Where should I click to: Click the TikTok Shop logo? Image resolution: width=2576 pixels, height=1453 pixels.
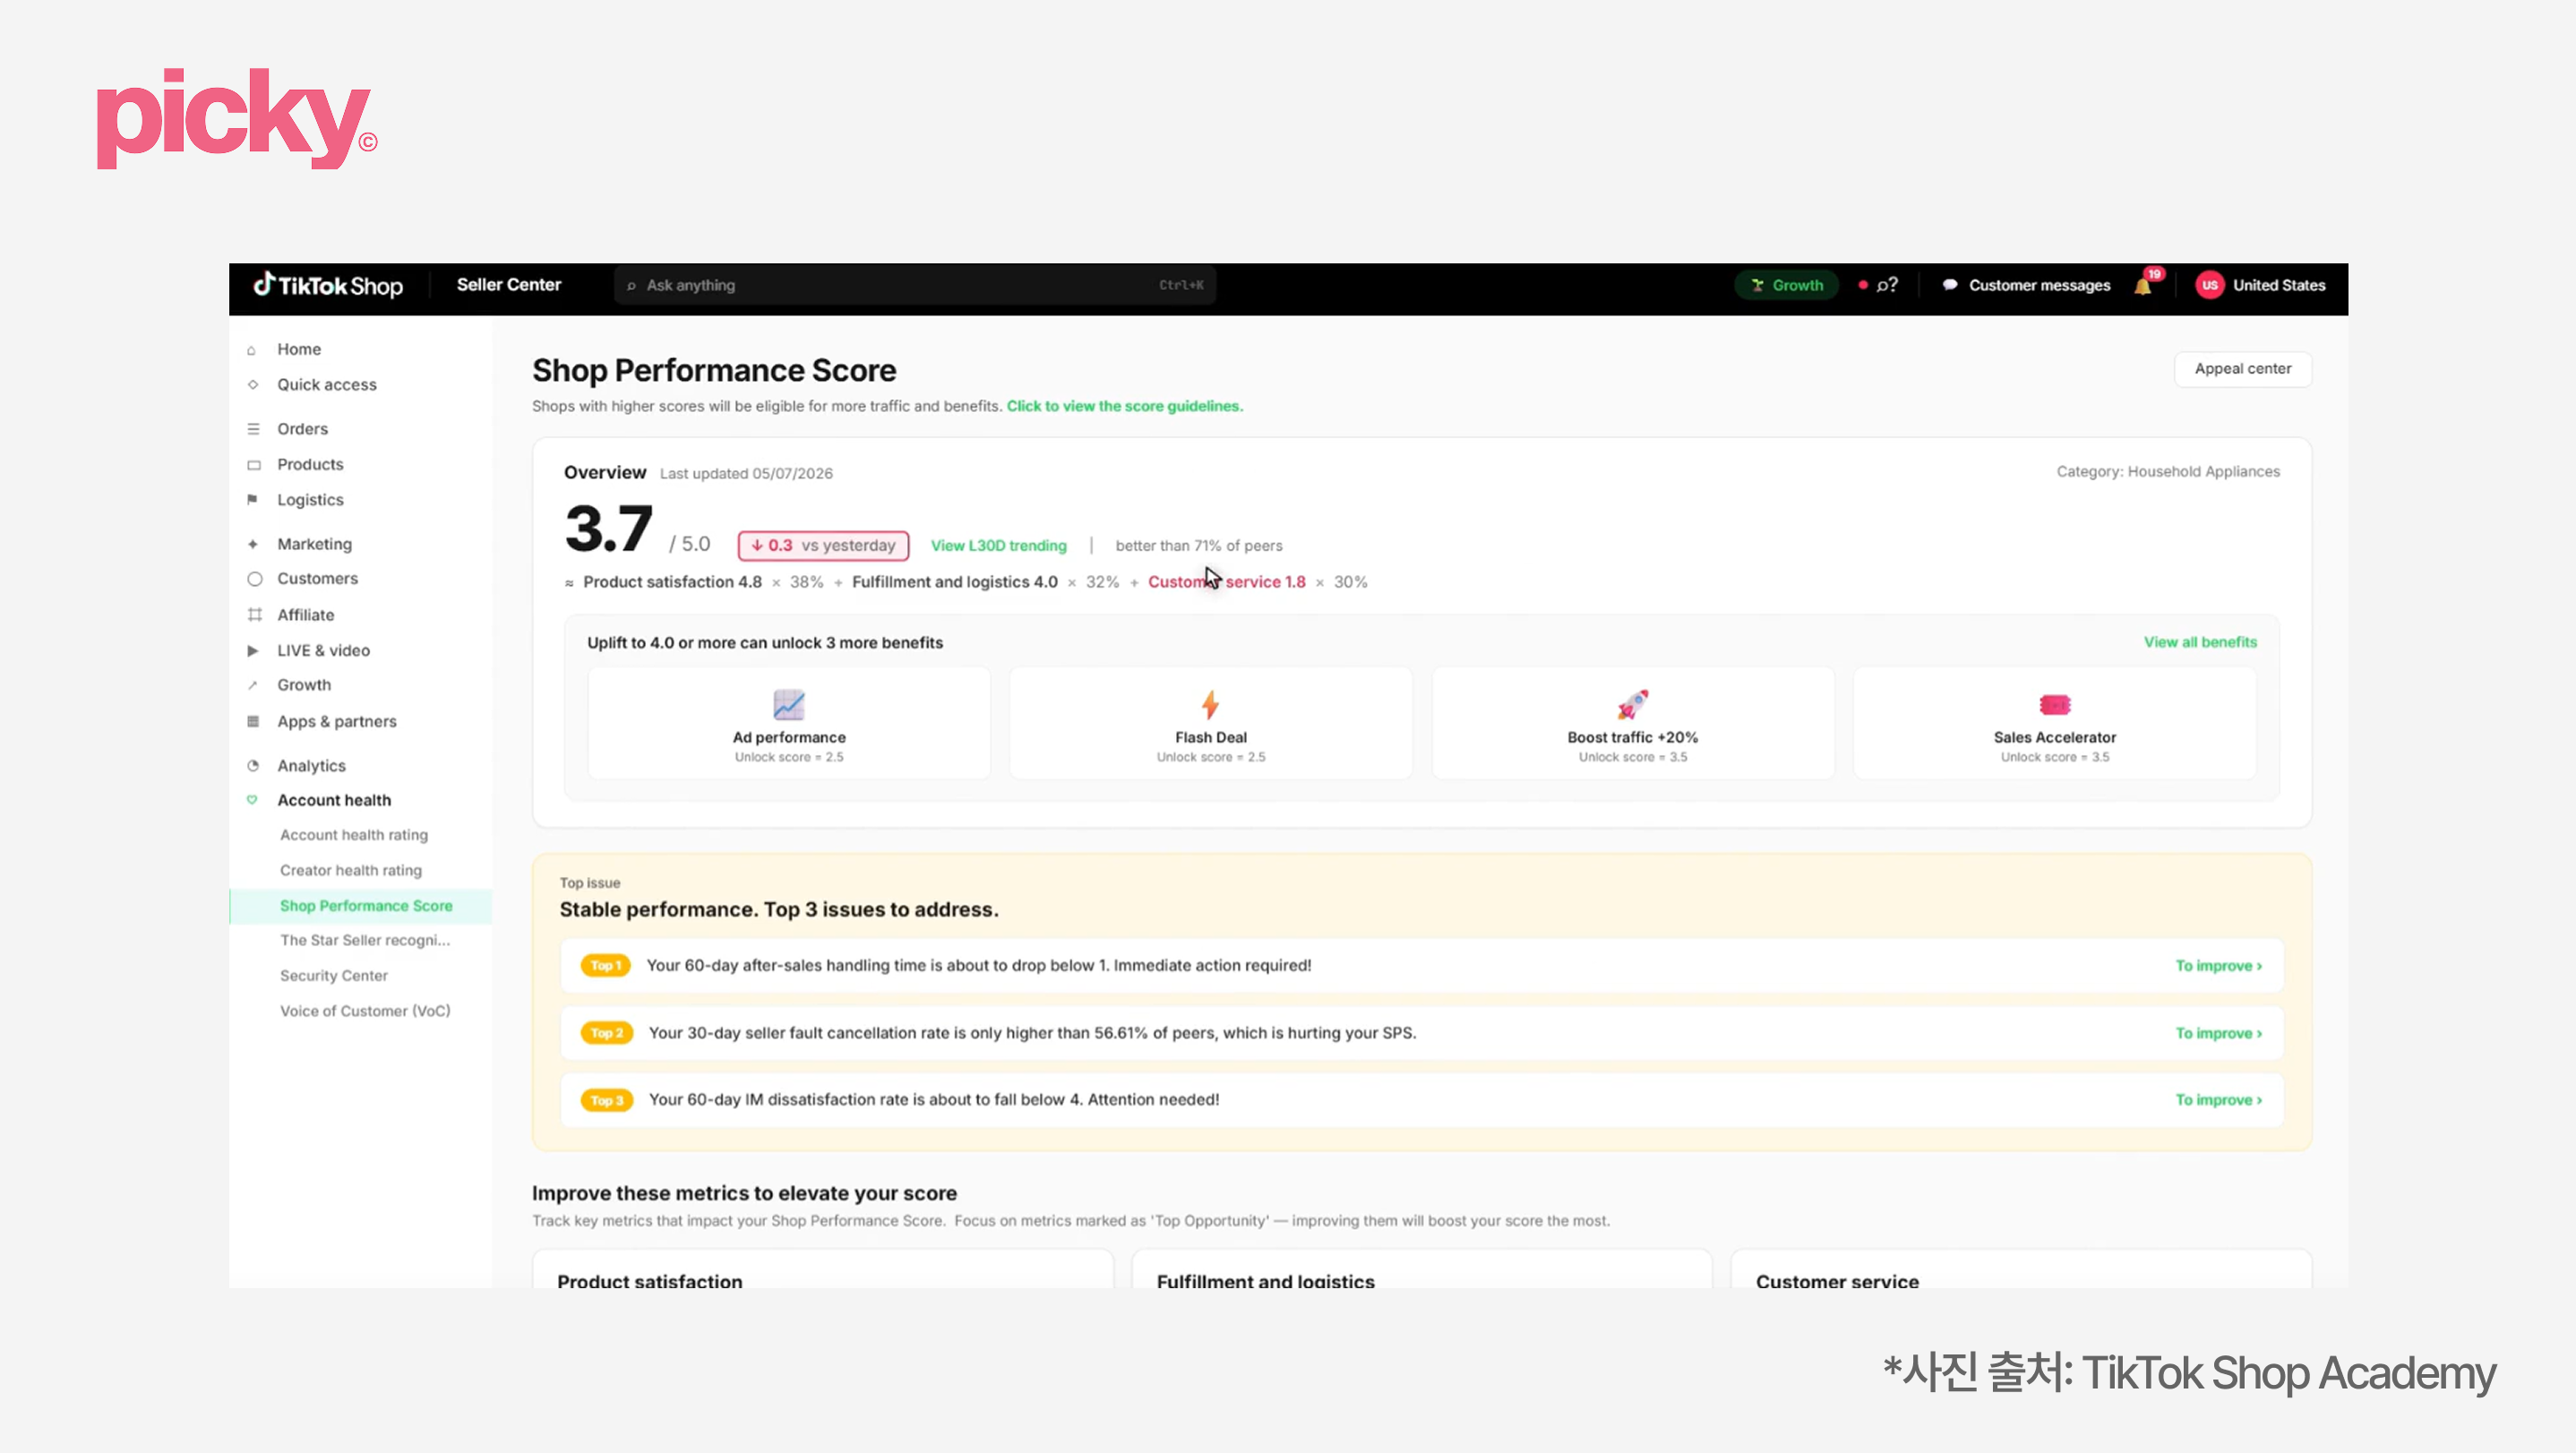coord(327,286)
